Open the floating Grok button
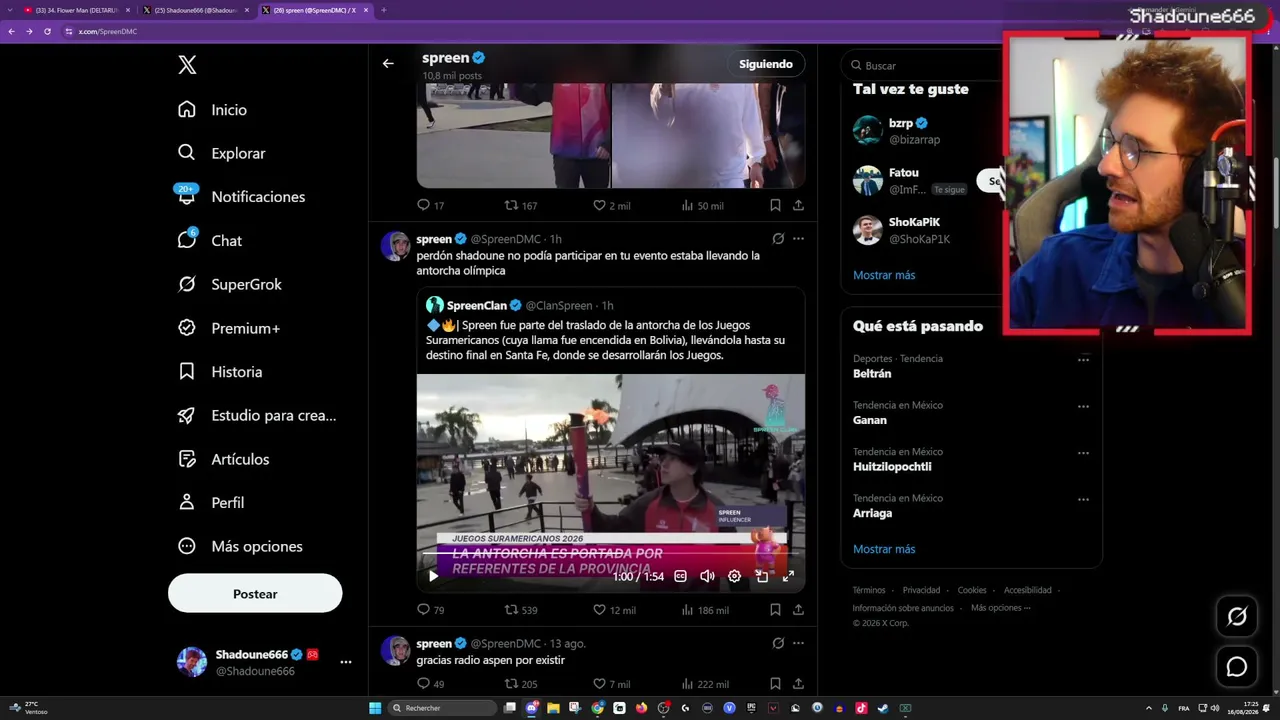Image resolution: width=1280 pixels, height=720 pixels. 1237,617
